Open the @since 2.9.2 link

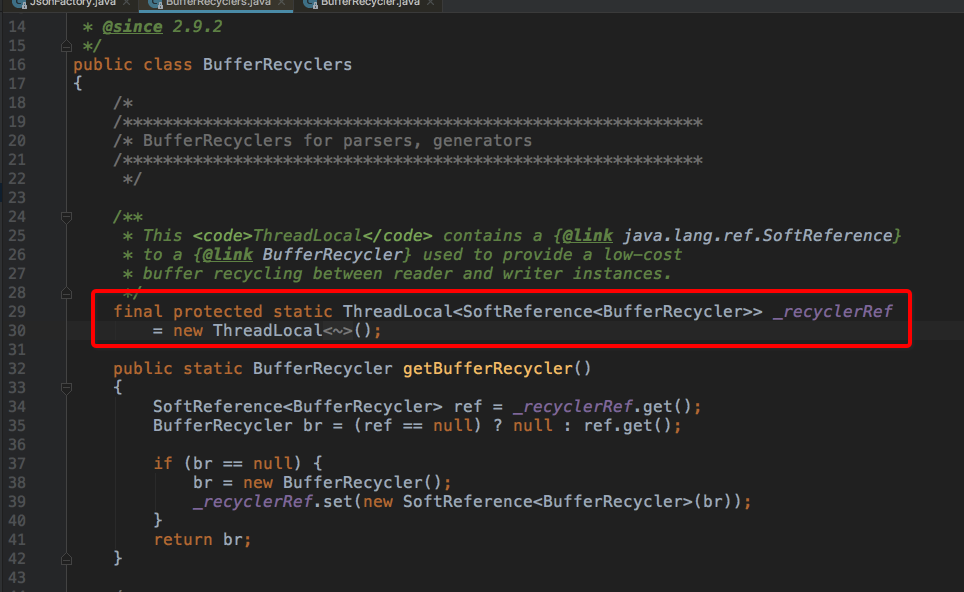tap(131, 26)
